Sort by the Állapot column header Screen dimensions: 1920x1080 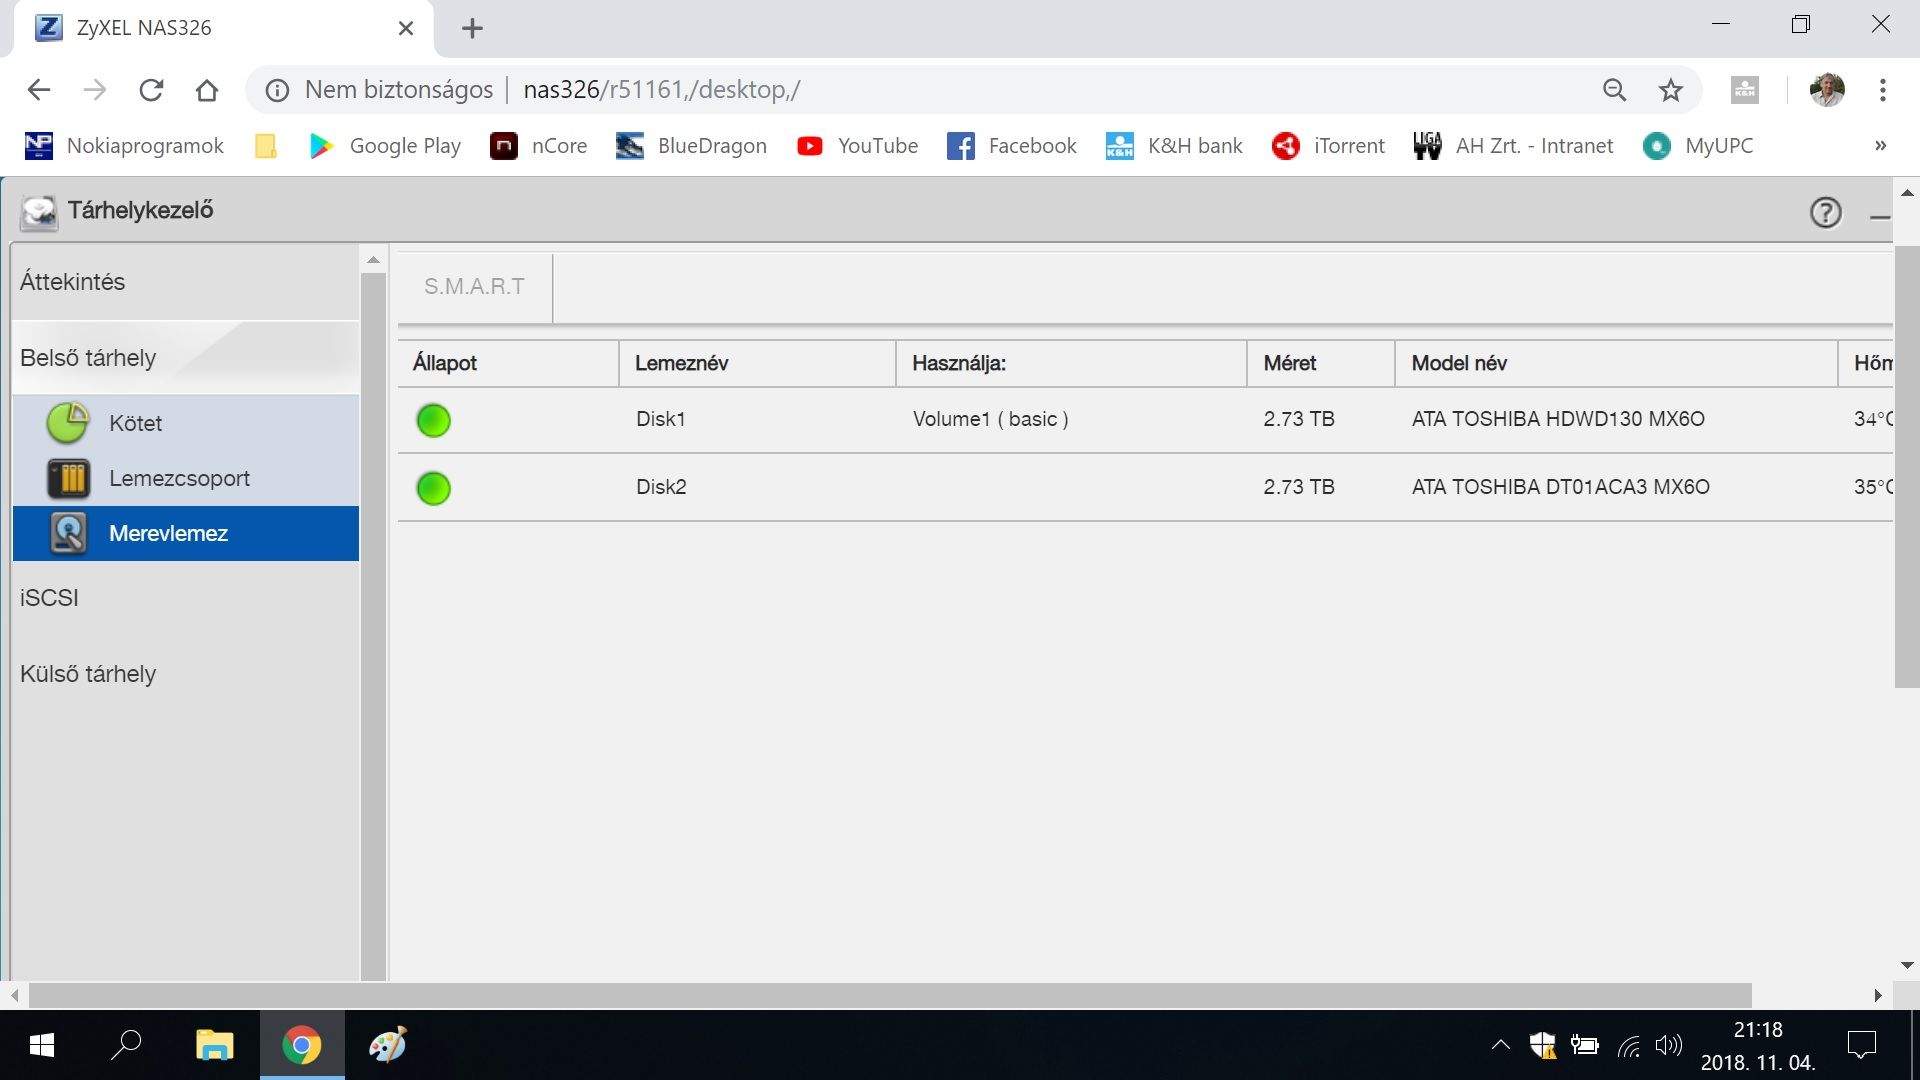coord(508,363)
